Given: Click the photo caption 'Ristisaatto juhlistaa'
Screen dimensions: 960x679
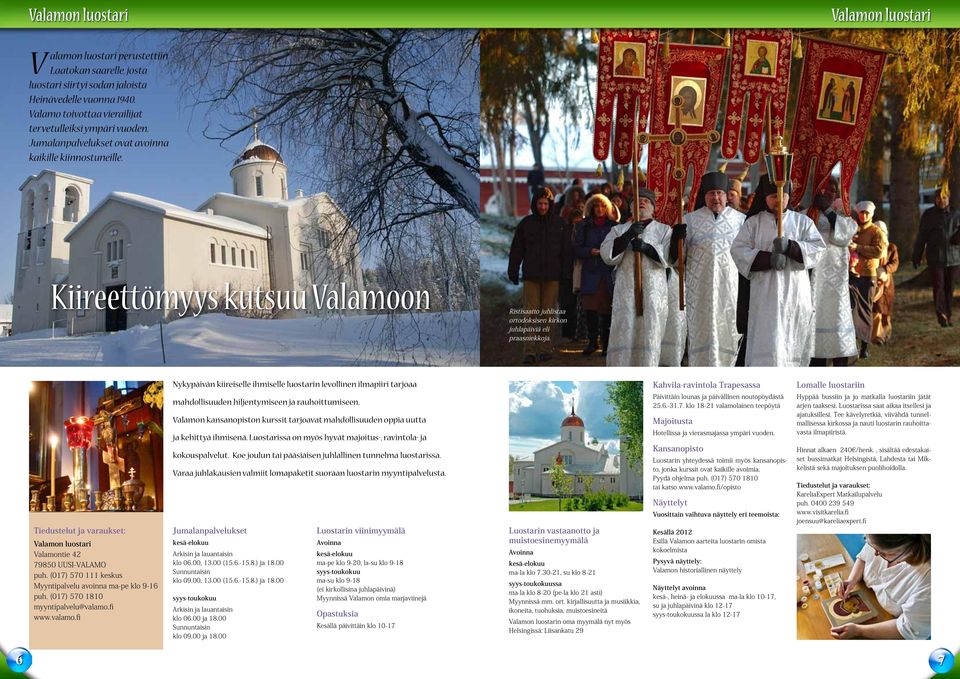Looking at the screenshot, I should tap(536, 312).
